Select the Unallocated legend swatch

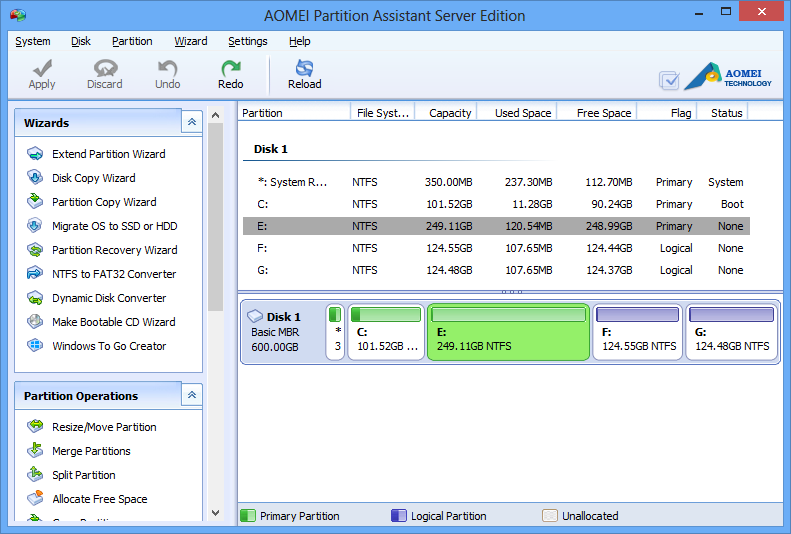pyautogui.click(x=550, y=515)
